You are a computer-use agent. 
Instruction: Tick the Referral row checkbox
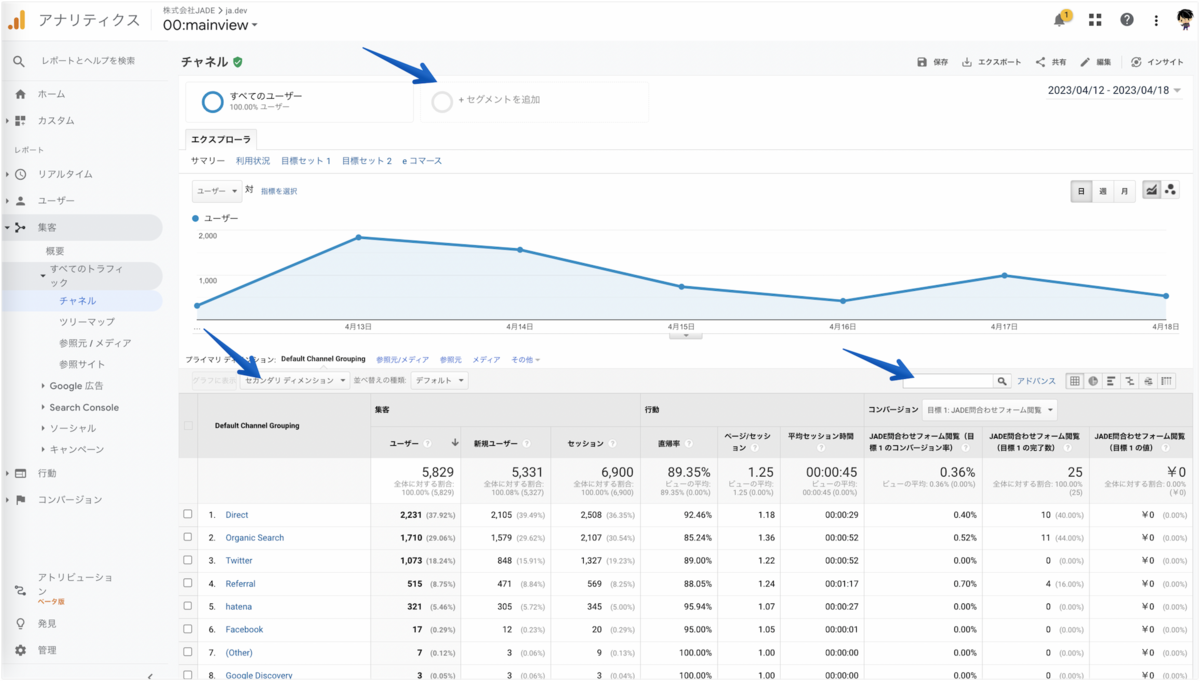(x=188, y=583)
